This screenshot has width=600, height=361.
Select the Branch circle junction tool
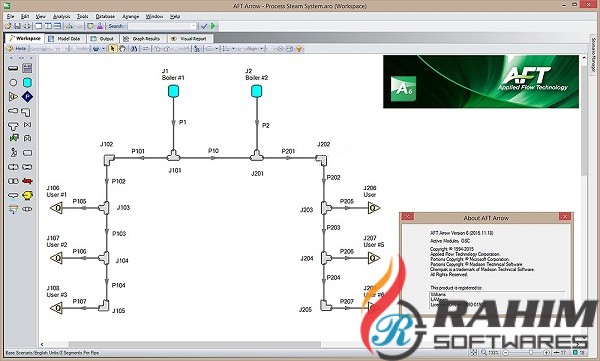click(13, 83)
